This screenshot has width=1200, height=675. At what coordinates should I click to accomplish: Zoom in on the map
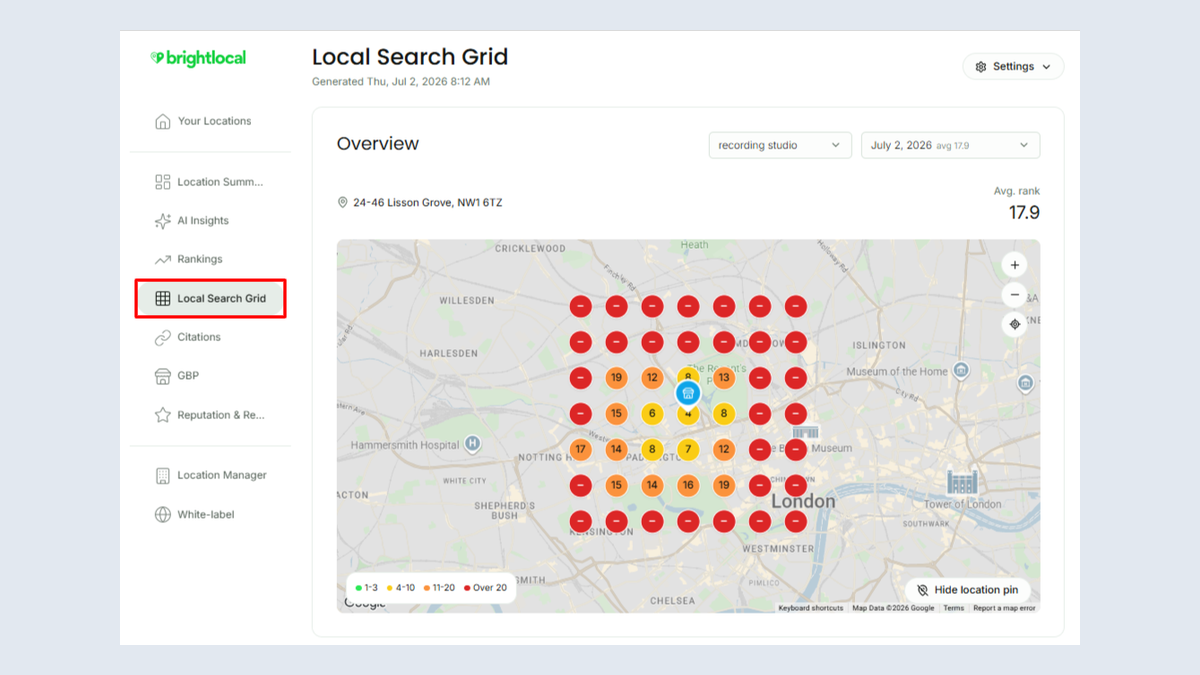click(x=1015, y=265)
